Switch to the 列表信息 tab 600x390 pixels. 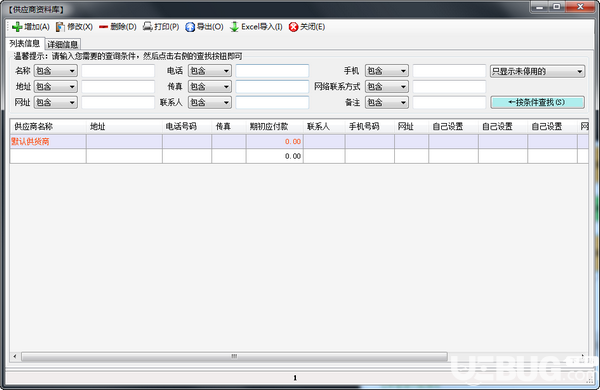click(x=25, y=43)
